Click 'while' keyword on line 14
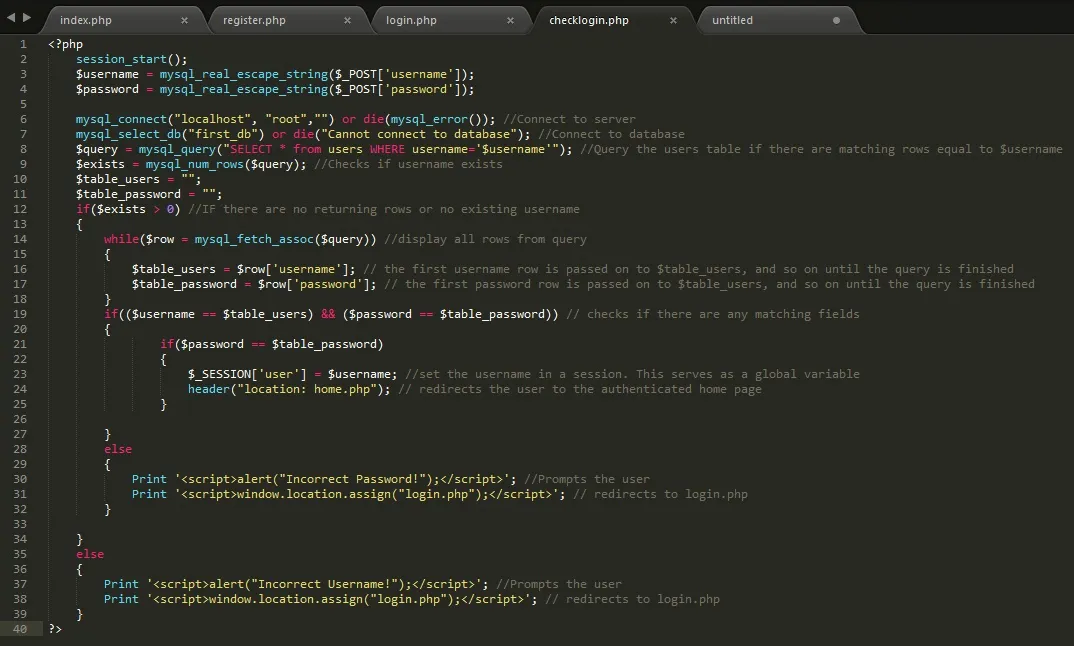This screenshot has width=1074, height=646. 121,239
